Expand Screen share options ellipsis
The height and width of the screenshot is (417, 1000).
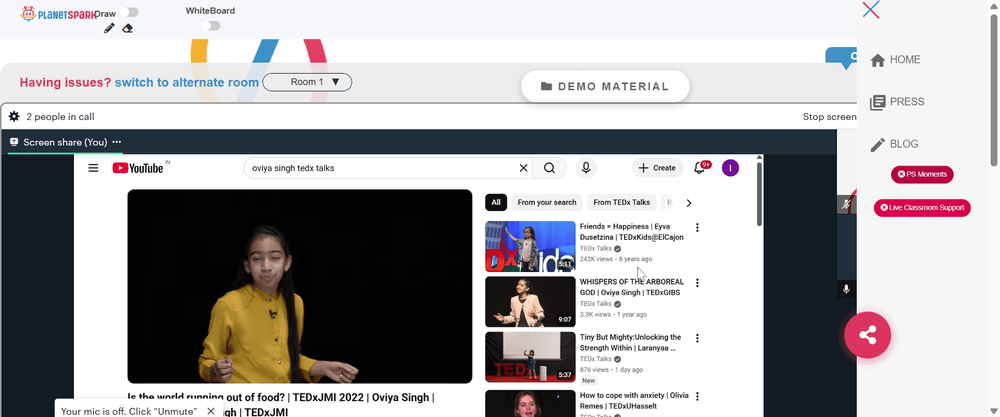(117, 142)
